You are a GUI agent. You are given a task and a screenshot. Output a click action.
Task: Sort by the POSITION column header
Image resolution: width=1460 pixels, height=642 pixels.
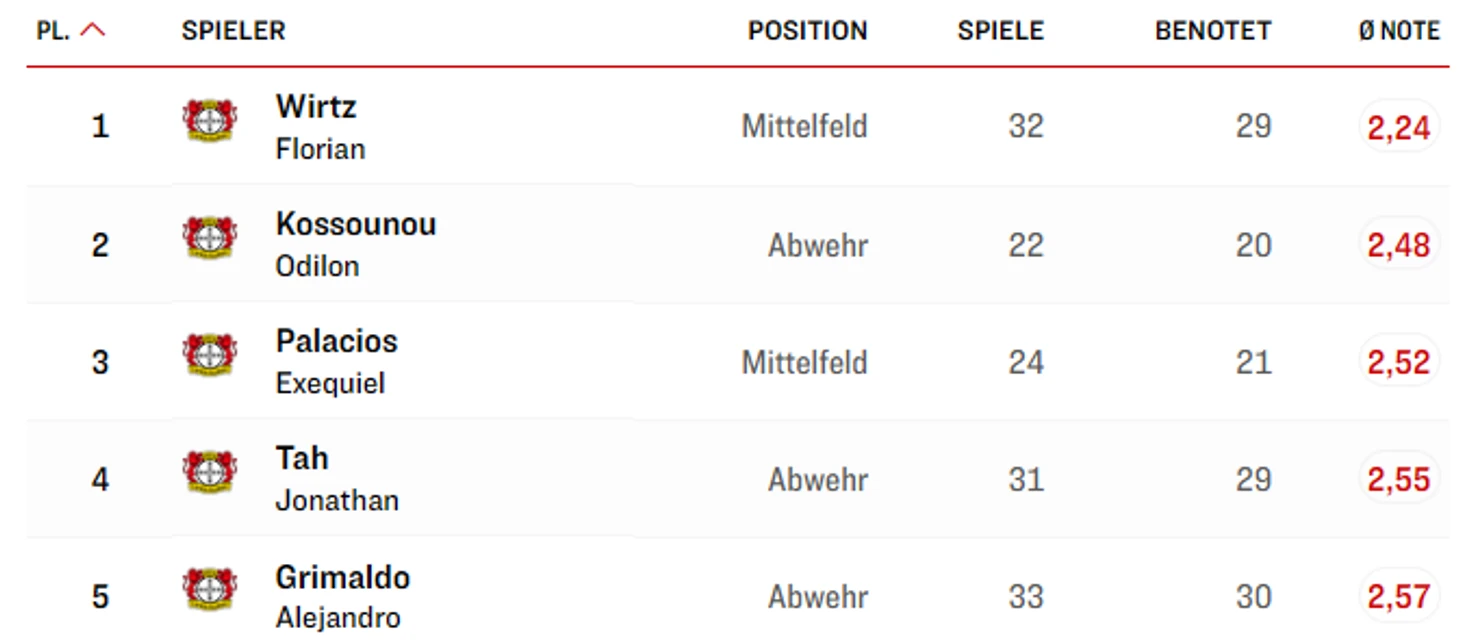807,31
